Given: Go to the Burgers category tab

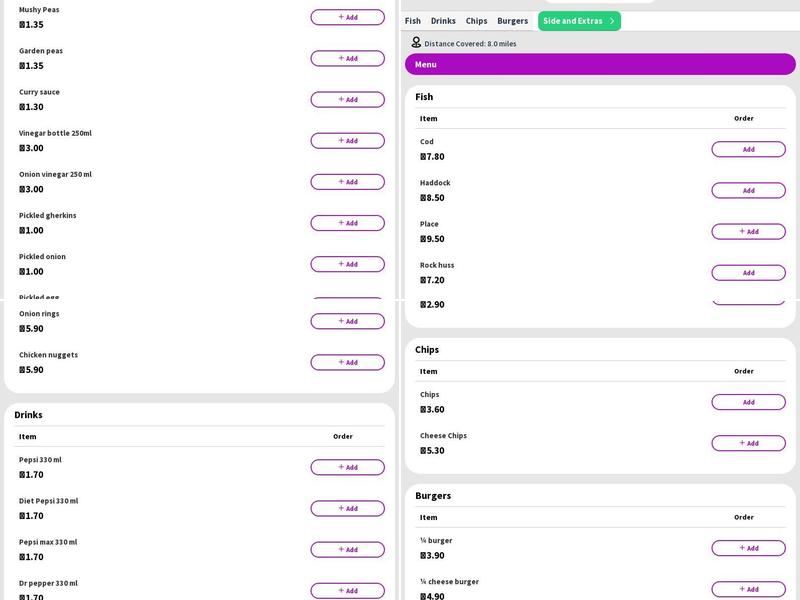Looking at the screenshot, I should click(512, 21).
